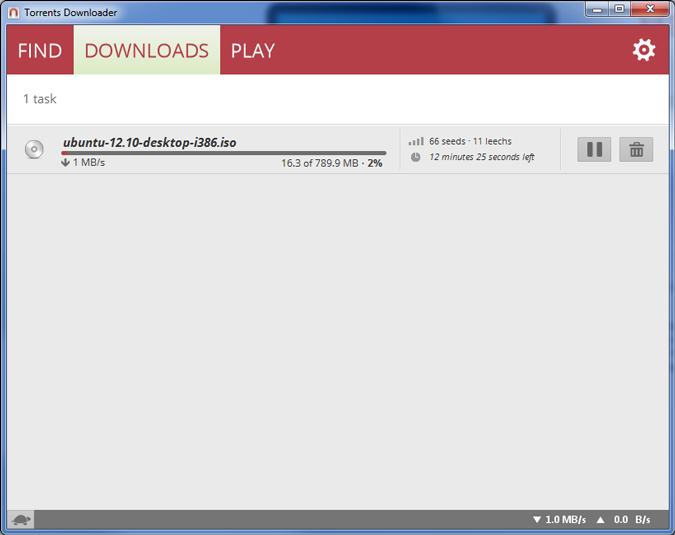Delete the ubuntu torrent with trash icon
This screenshot has width=675, height=535.
pyautogui.click(x=636, y=150)
